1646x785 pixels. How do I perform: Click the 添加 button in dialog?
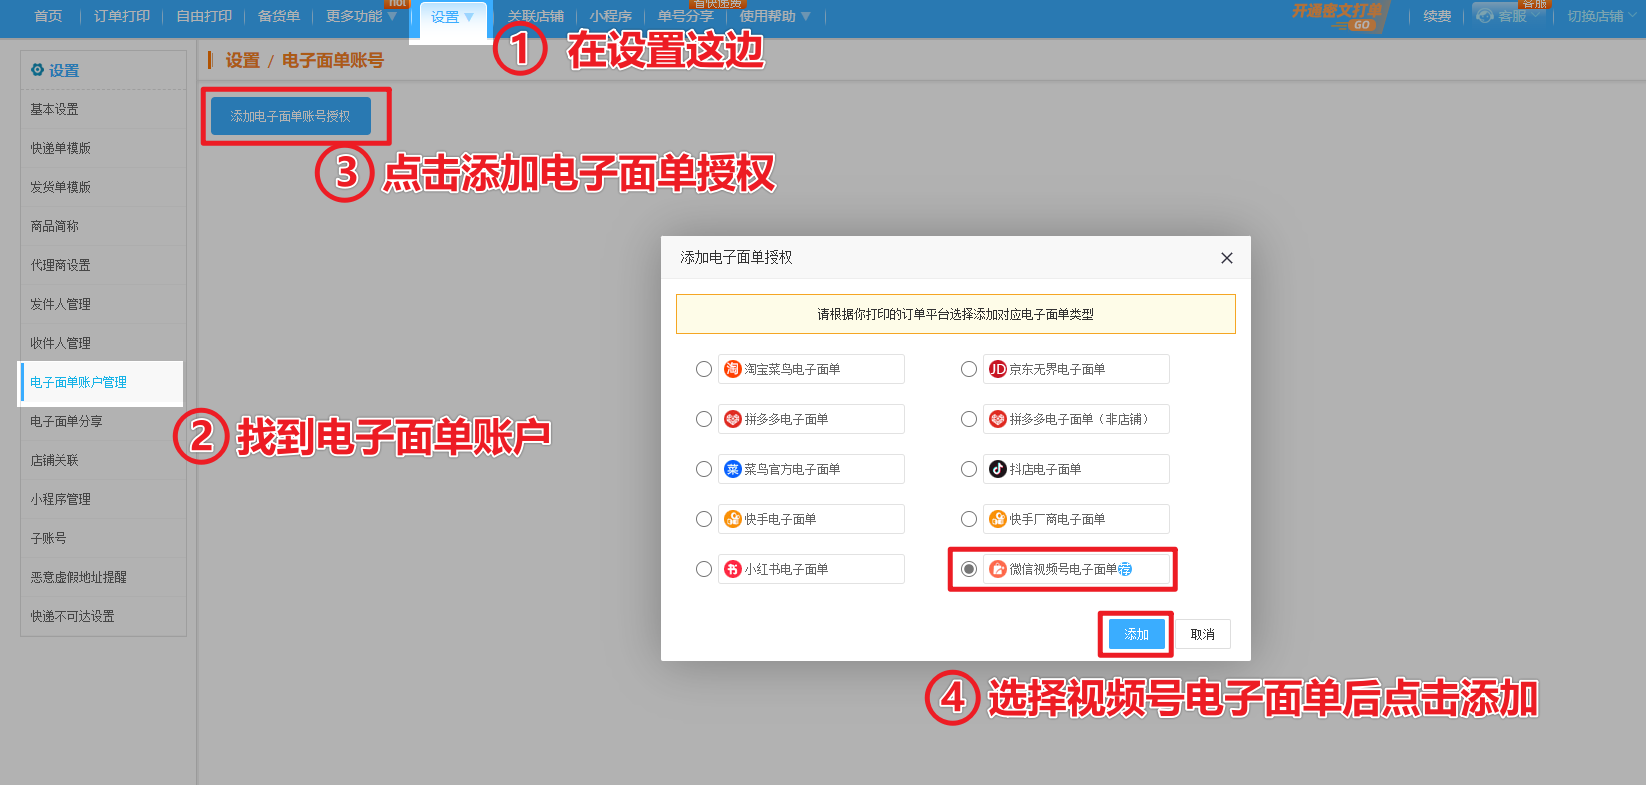click(x=1137, y=634)
